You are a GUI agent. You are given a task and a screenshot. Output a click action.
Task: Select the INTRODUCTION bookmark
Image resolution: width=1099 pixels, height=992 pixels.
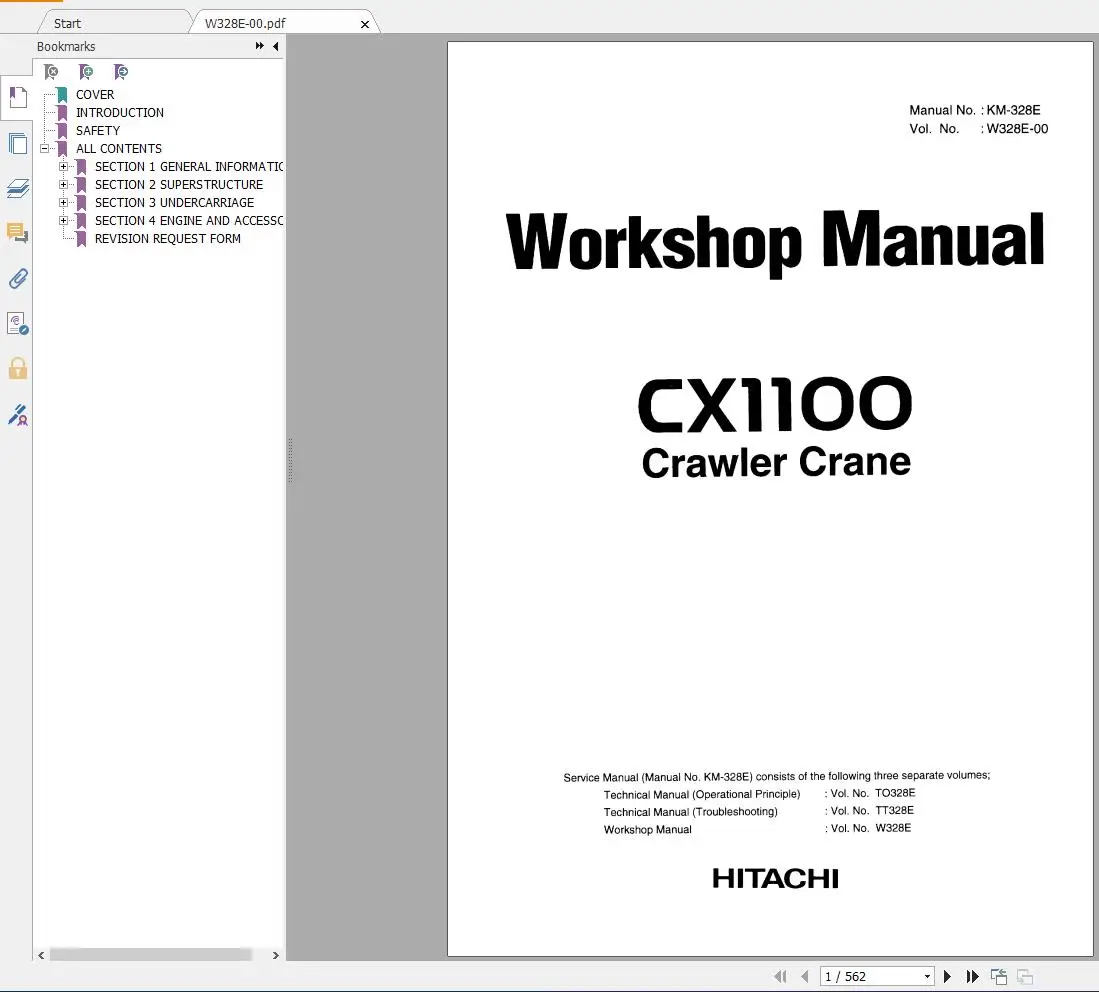coord(120,113)
